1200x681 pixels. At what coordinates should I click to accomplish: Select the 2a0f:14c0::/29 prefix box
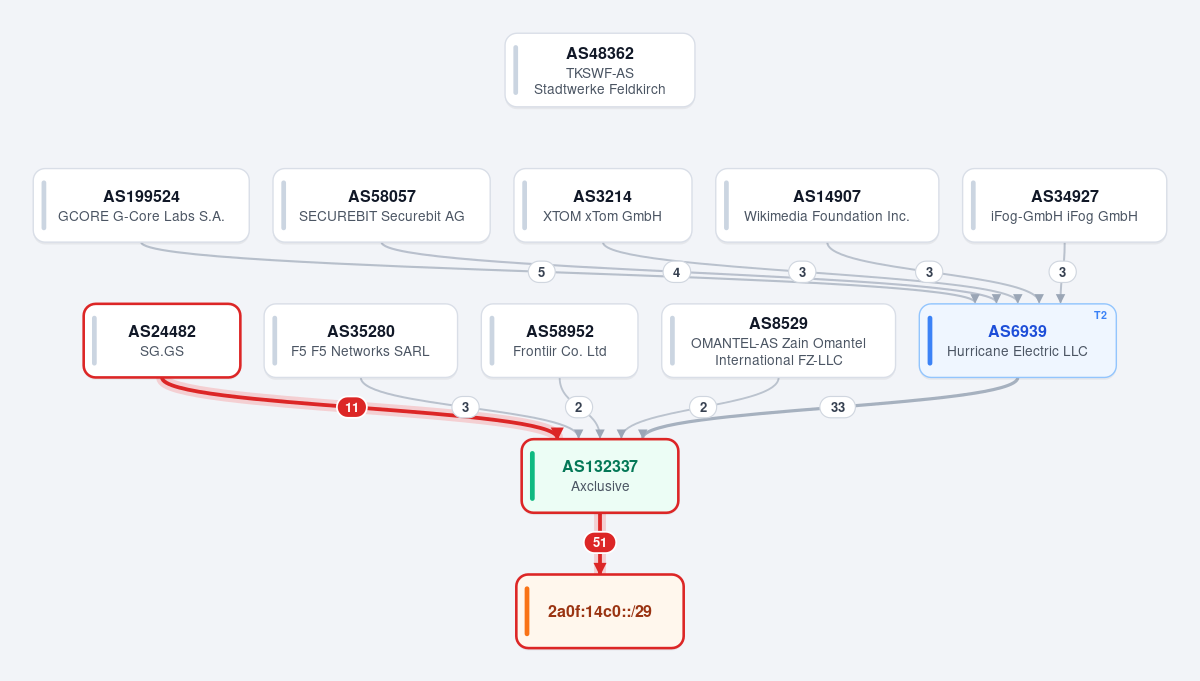click(x=600, y=611)
